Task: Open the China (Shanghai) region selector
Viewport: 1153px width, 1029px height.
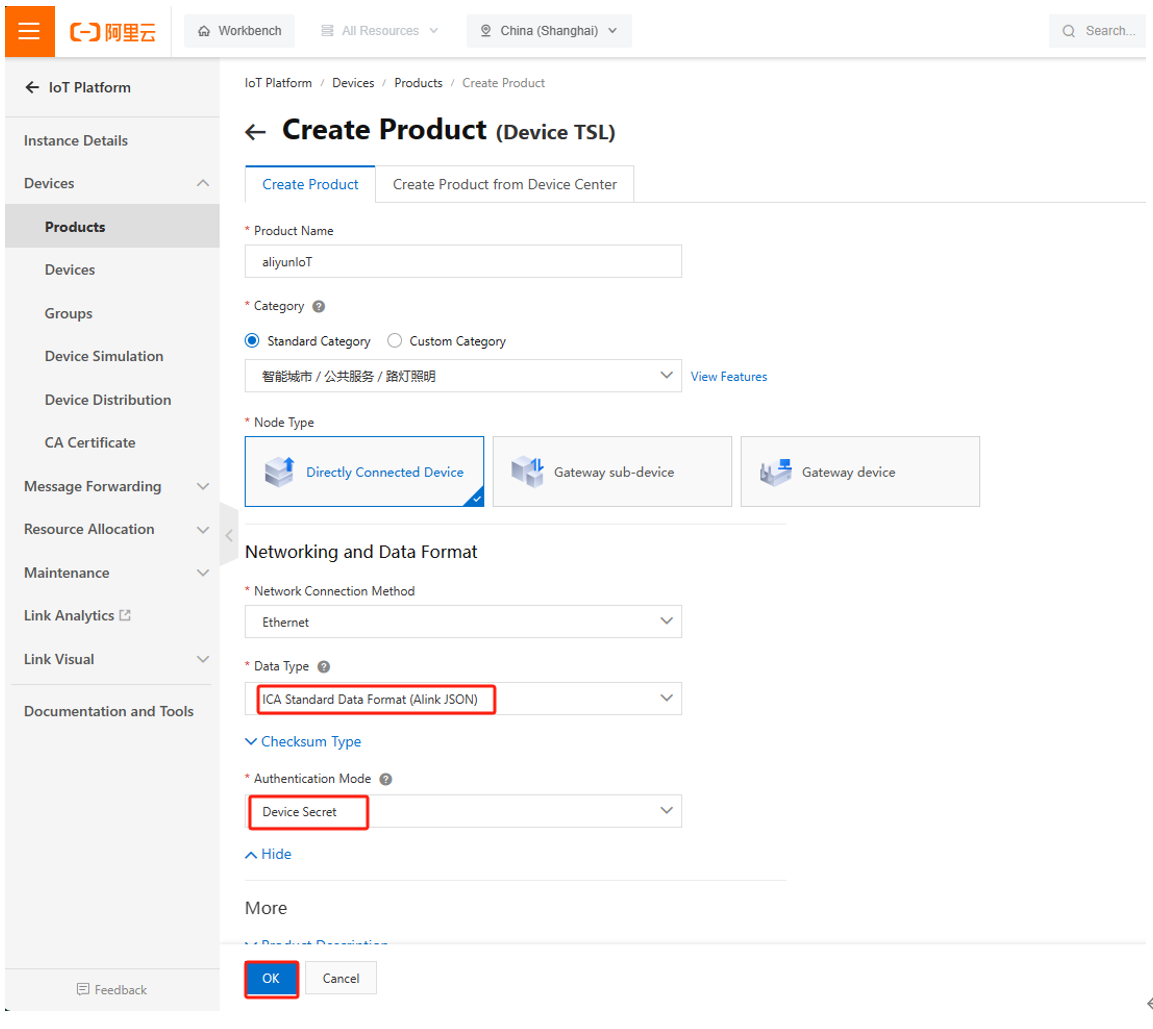Action: click(549, 31)
